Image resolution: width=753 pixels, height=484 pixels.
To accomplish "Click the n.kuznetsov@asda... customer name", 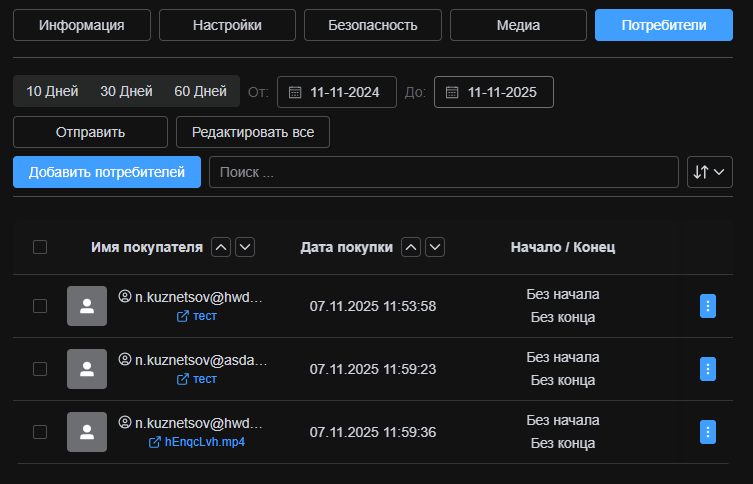I will pyautogui.click(x=201, y=360).
